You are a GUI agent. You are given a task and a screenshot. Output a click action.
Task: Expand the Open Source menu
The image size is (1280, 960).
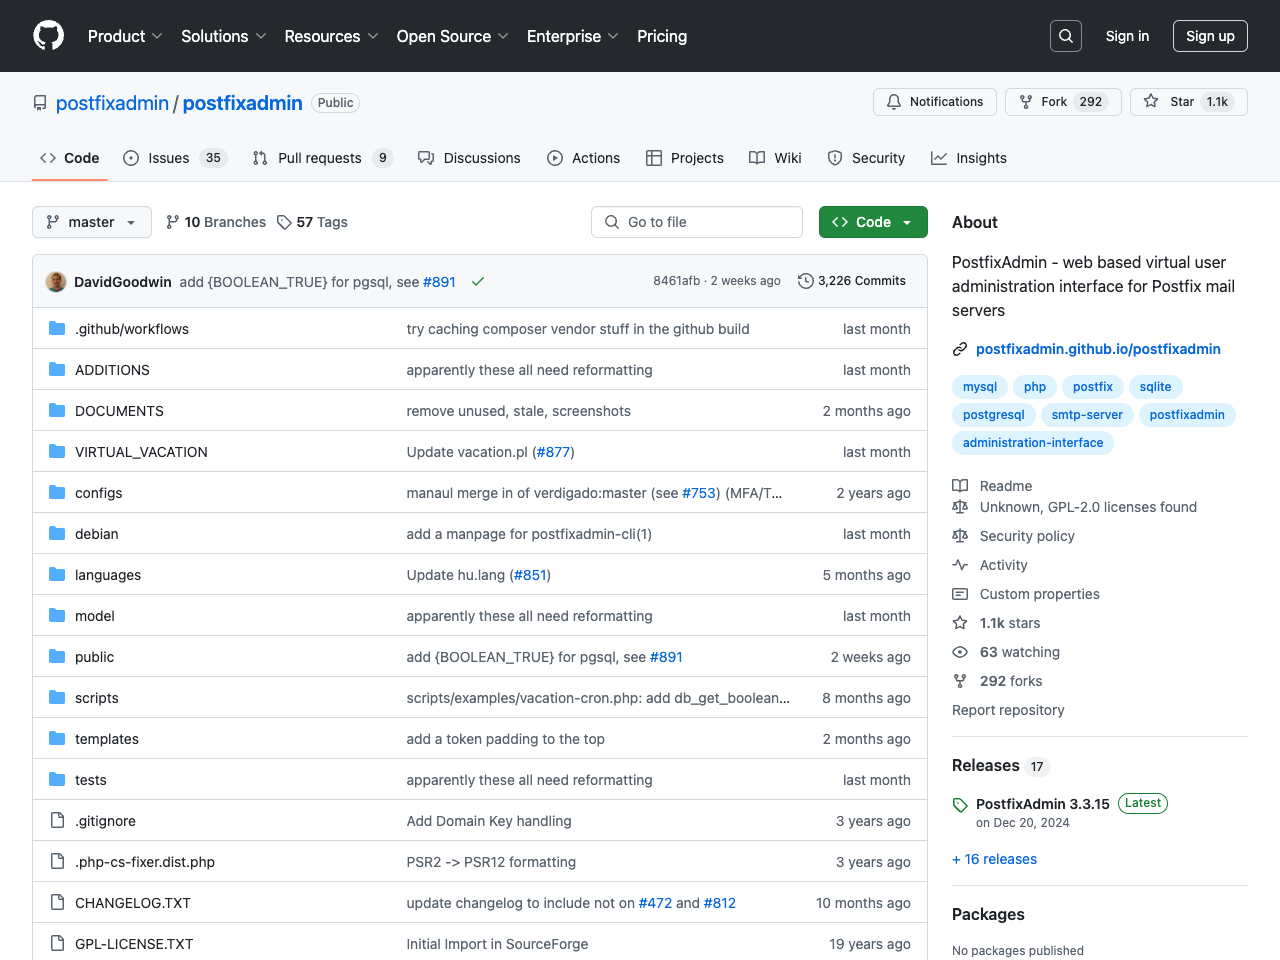point(453,36)
